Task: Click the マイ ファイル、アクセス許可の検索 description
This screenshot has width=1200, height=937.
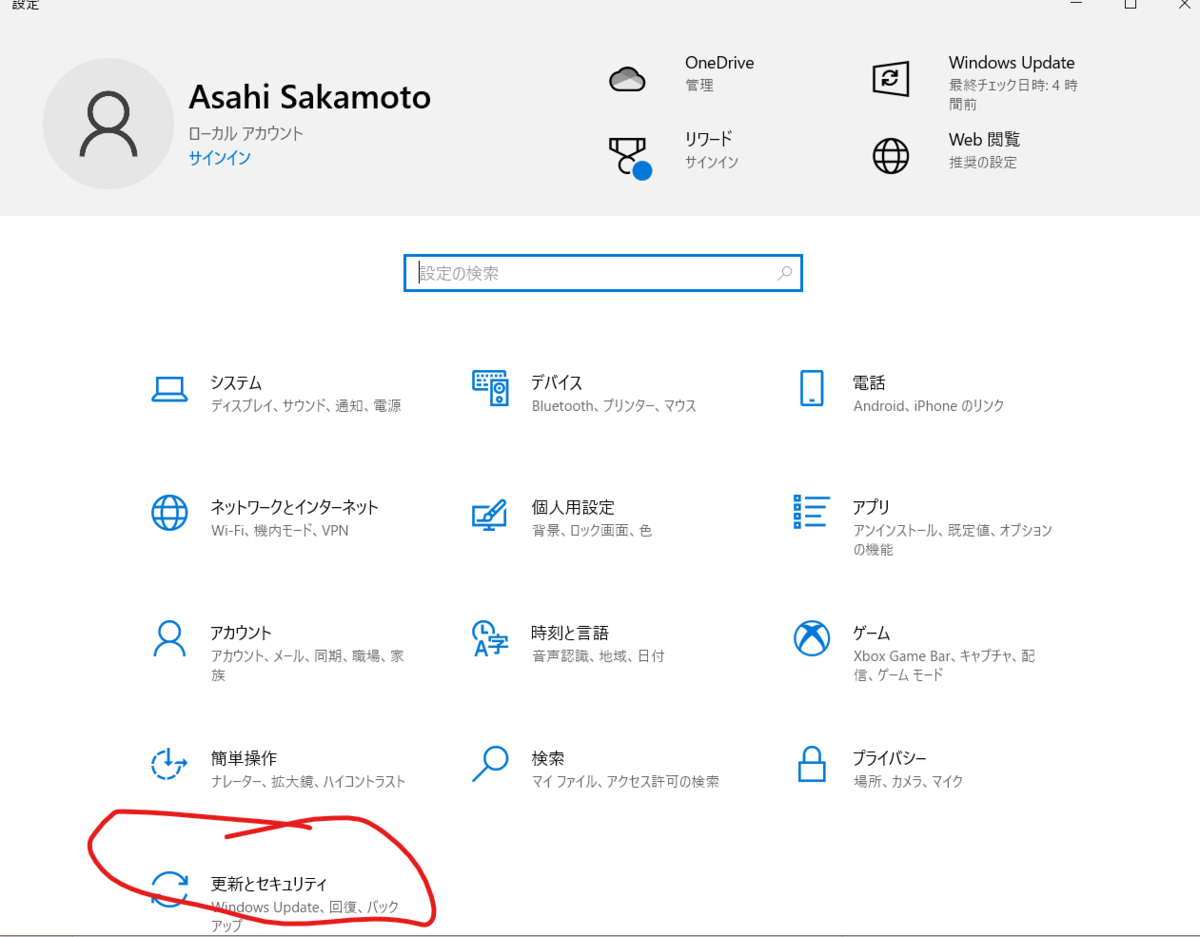Action: 625,781
